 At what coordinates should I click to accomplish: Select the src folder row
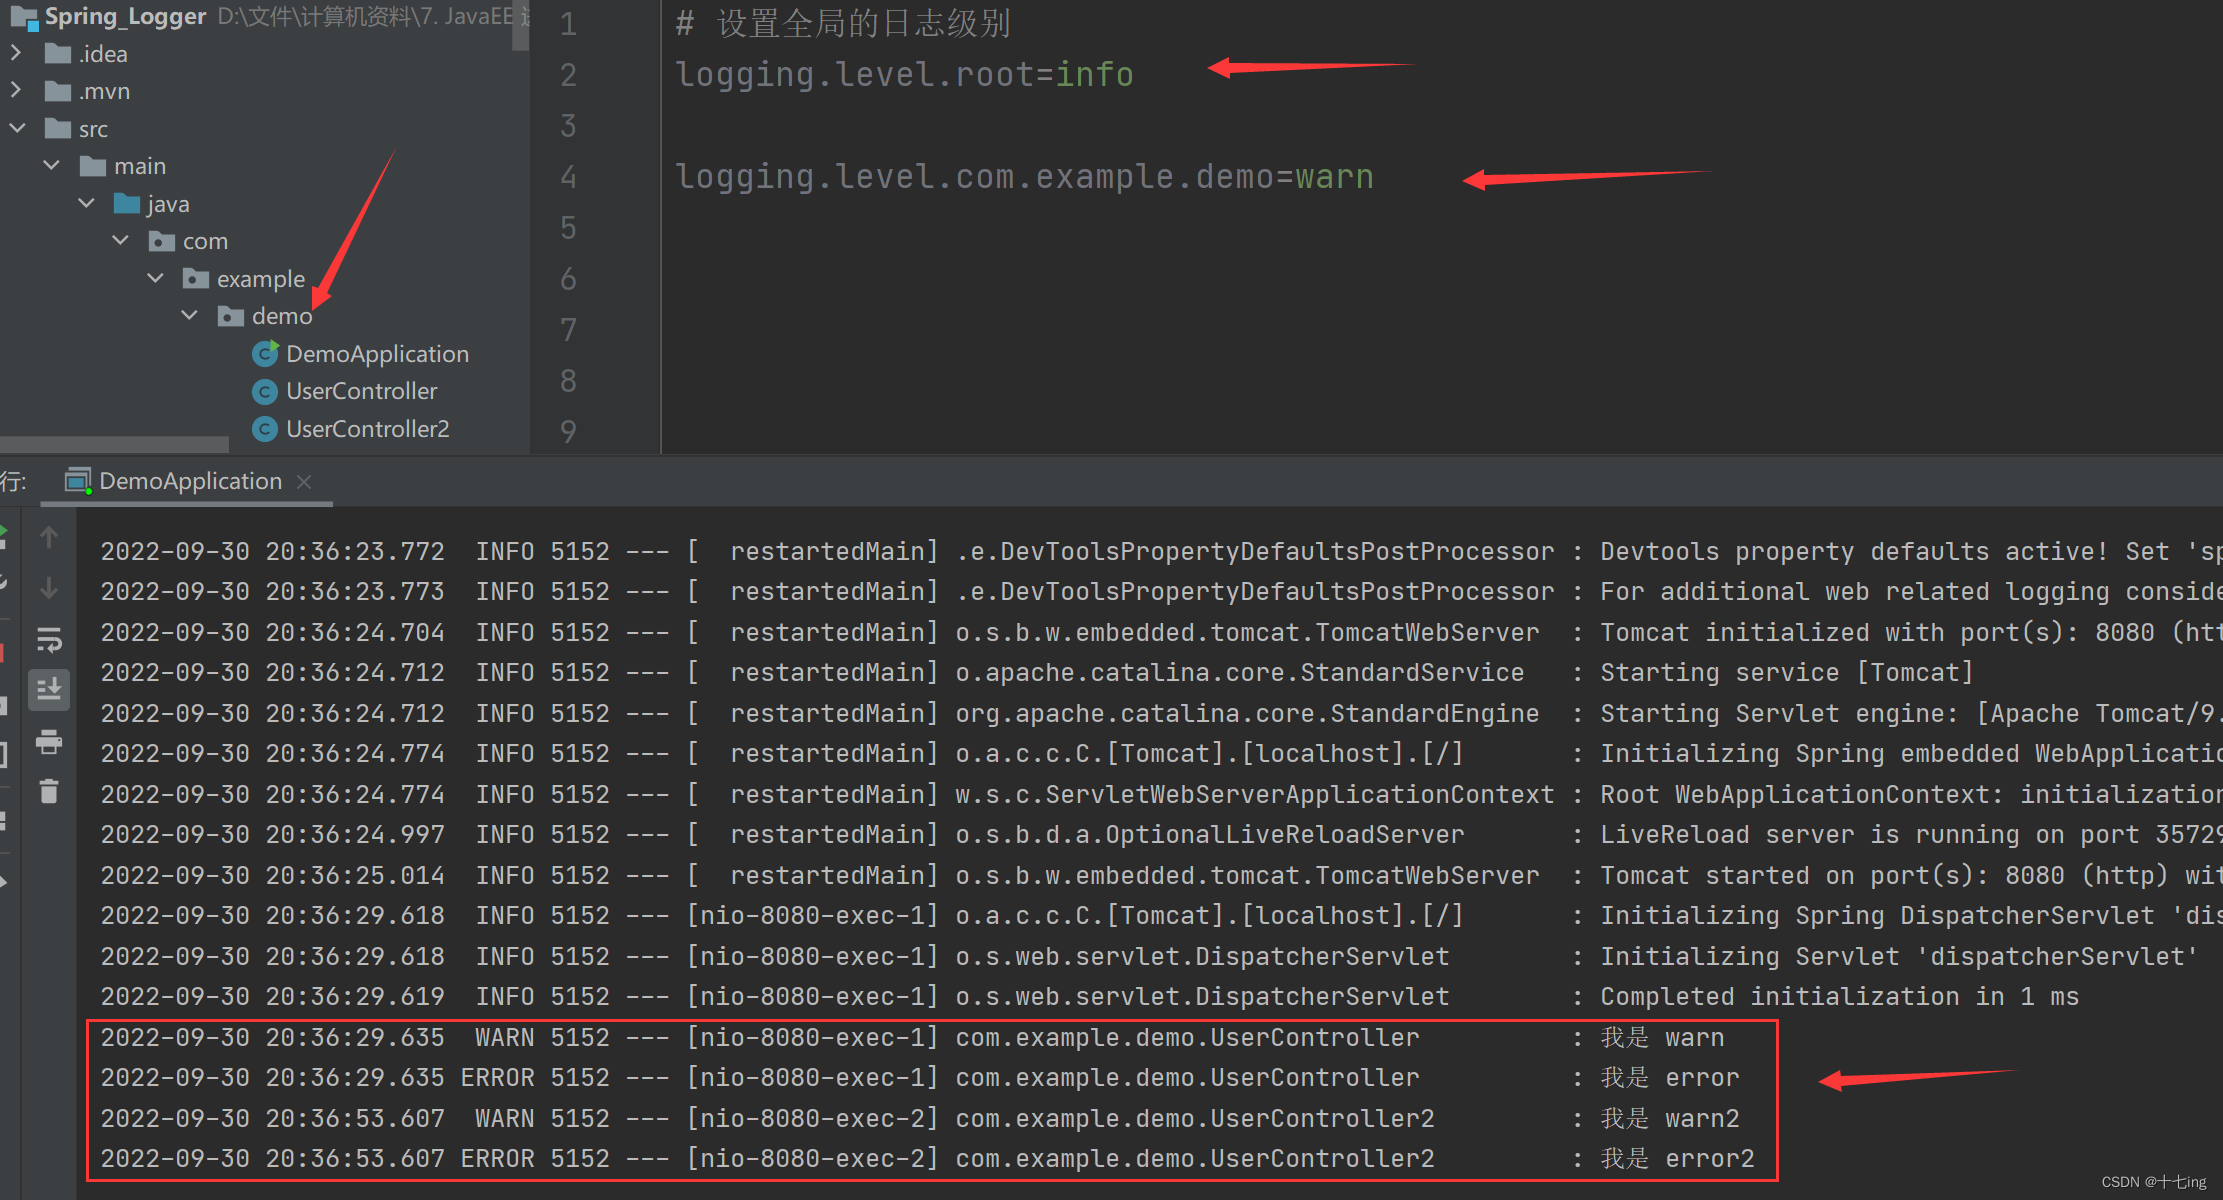[93, 129]
